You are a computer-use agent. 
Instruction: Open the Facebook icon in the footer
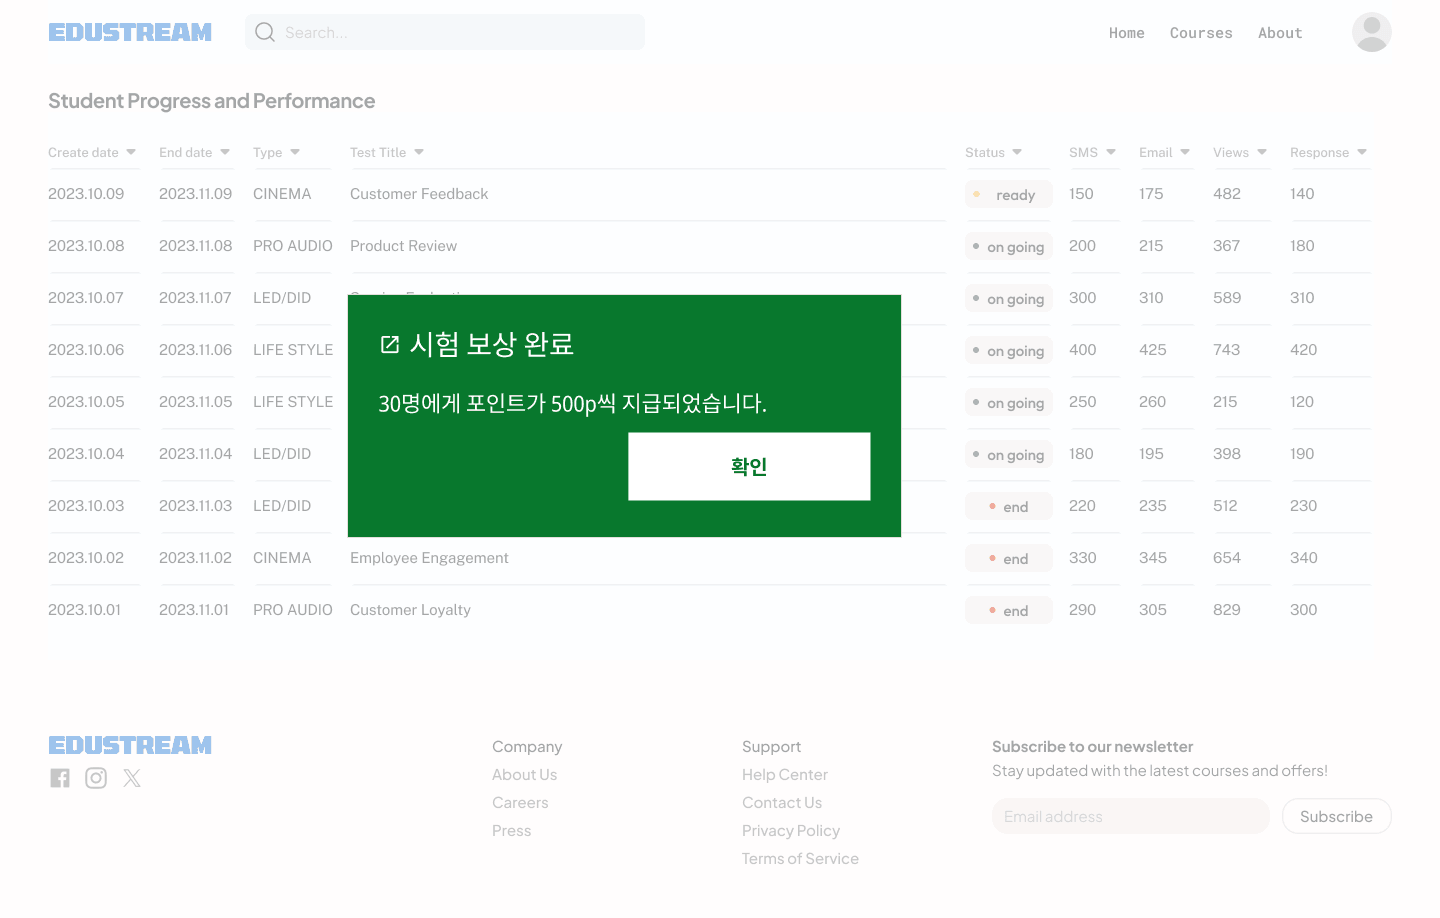(59, 777)
